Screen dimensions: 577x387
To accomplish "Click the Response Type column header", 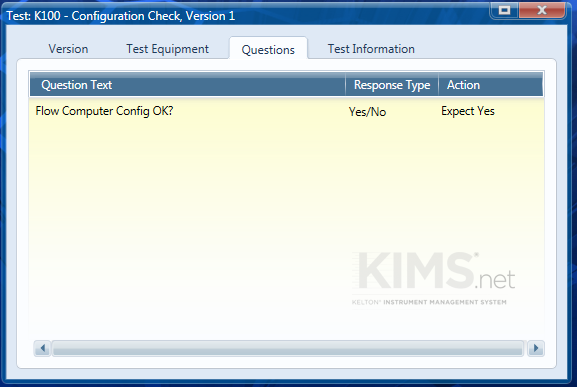I will 392,85.
